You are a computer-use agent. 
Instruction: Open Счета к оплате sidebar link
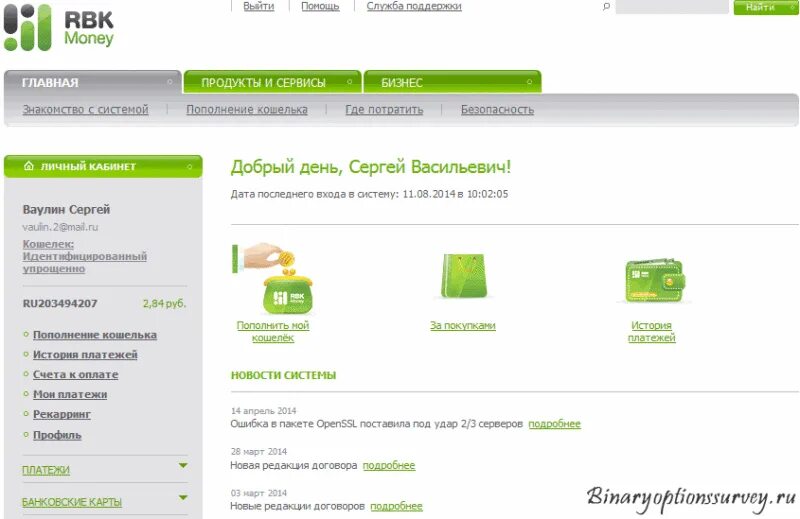pyautogui.click(x=76, y=375)
